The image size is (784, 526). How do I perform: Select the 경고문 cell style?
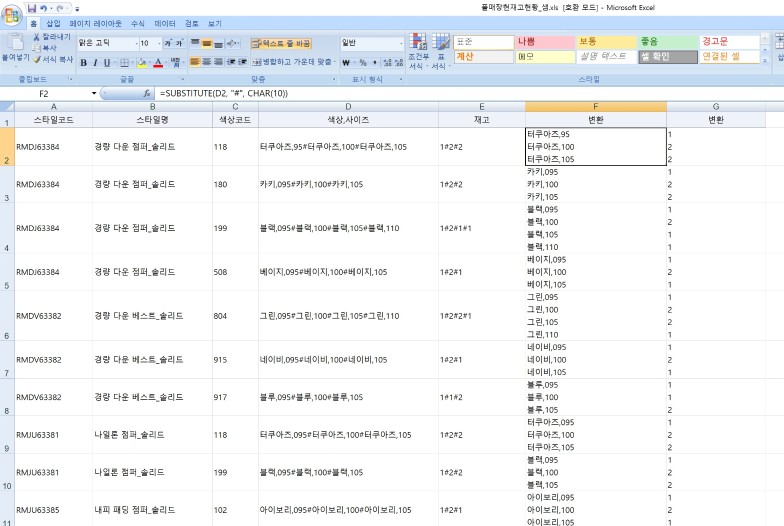(x=730, y=42)
